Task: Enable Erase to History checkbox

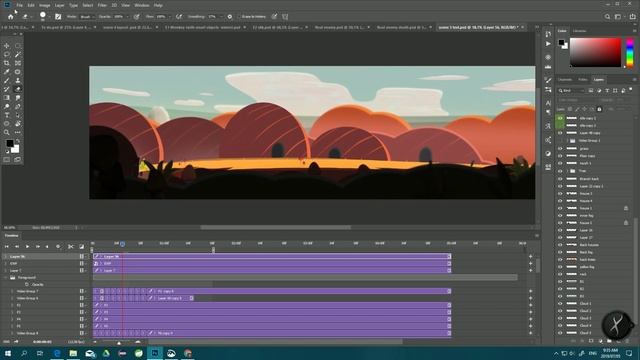Action: point(239,17)
